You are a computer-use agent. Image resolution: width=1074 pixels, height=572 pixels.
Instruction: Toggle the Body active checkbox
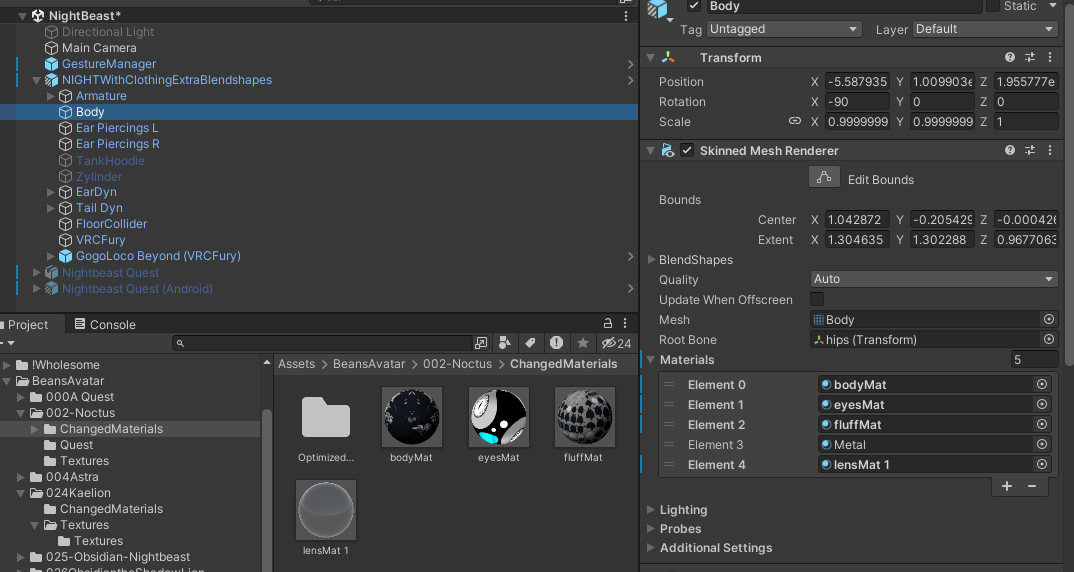pos(694,5)
